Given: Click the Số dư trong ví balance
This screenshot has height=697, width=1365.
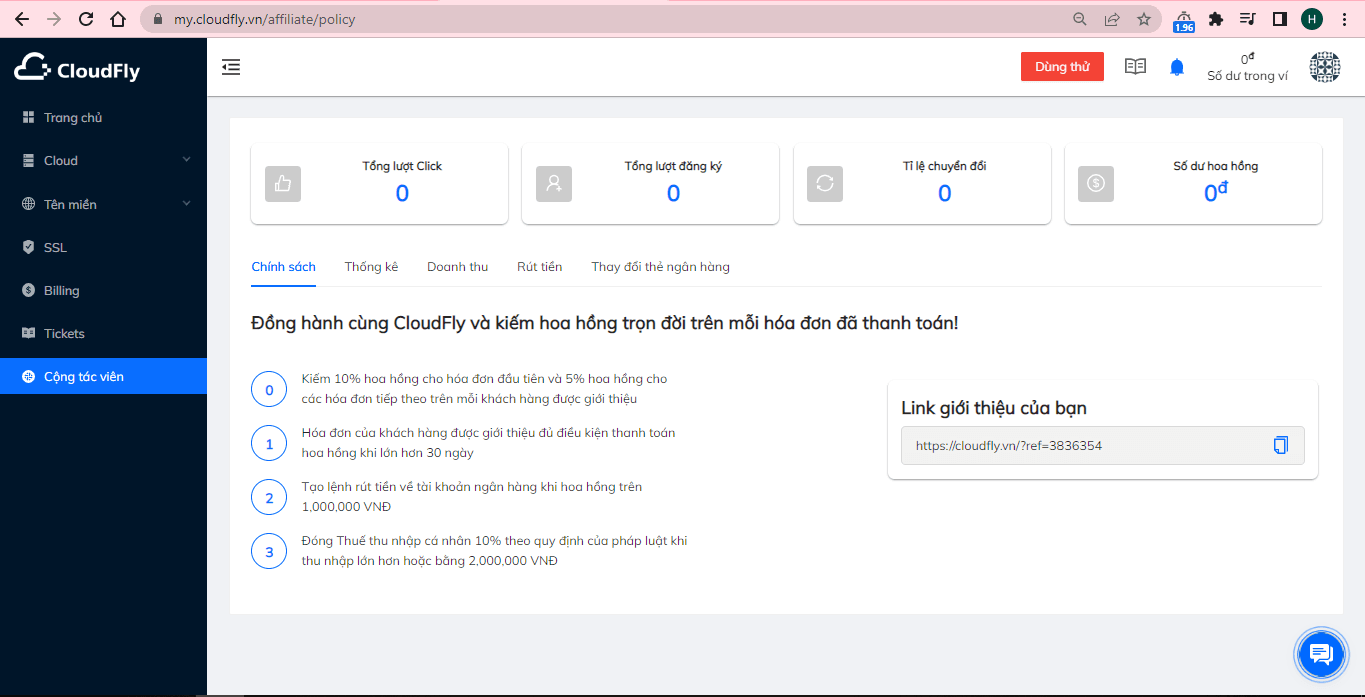Looking at the screenshot, I should point(1247,67).
